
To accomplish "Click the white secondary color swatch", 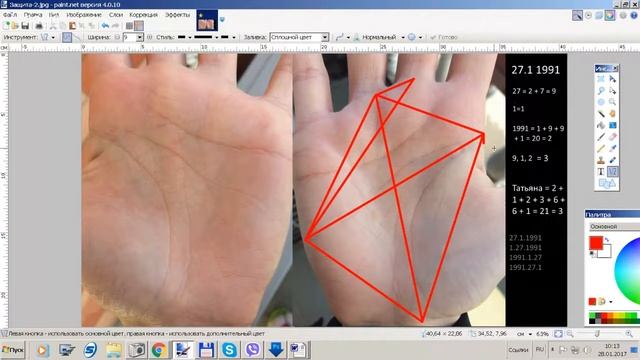I will pyautogui.click(x=605, y=252).
